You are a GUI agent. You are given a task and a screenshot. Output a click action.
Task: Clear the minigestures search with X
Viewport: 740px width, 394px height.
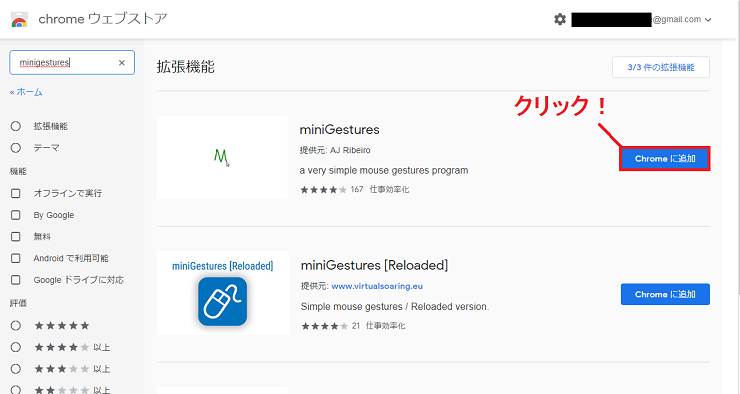click(x=122, y=62)
